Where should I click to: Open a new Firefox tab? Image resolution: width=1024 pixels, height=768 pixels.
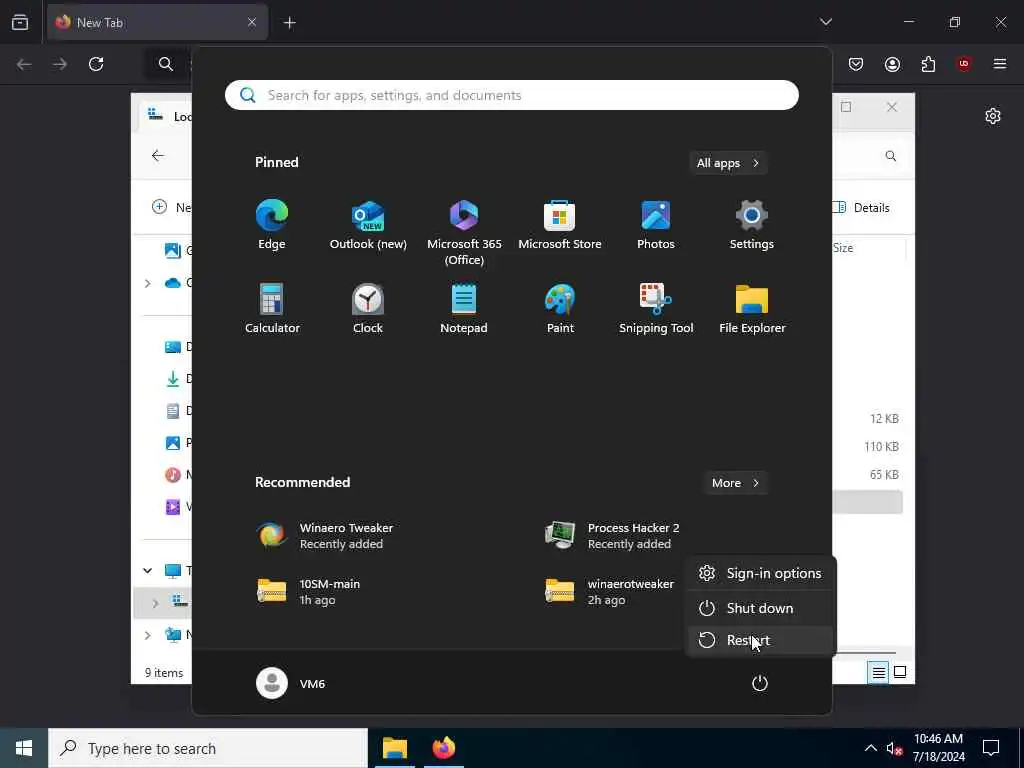[289, 23]
